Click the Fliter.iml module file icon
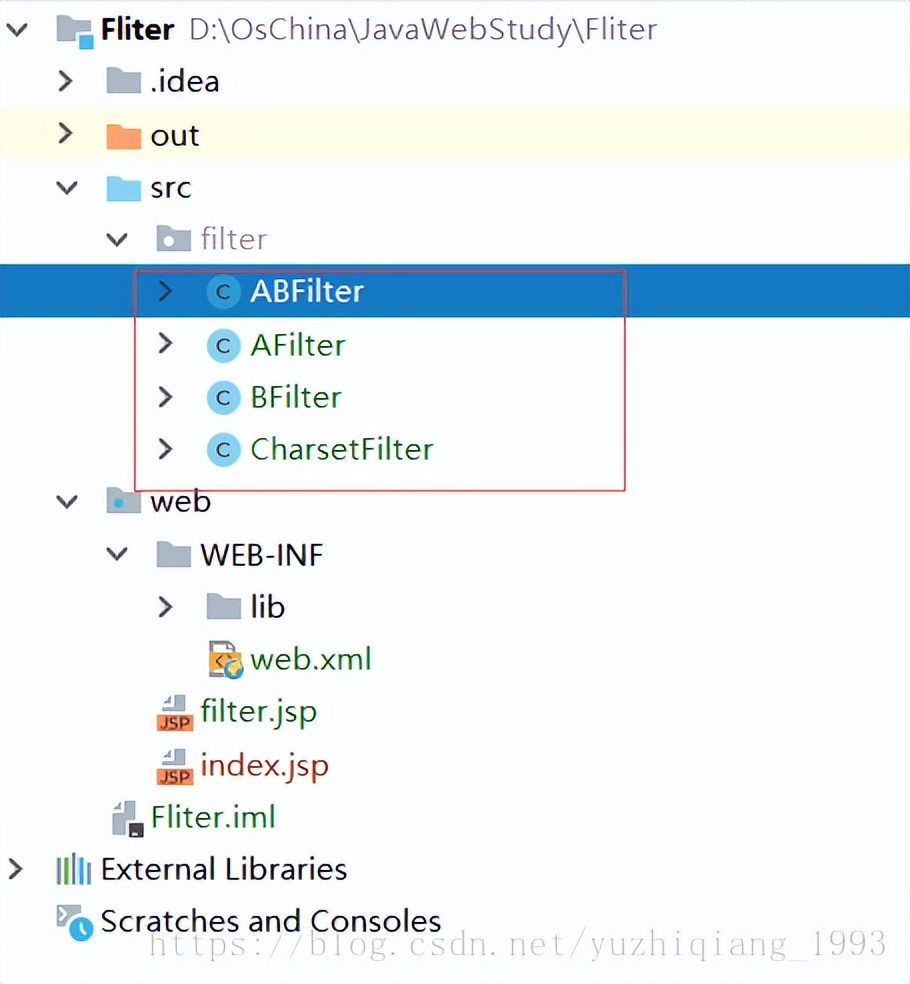The width and height of the screenshot is (910, 984). [127, 818]
